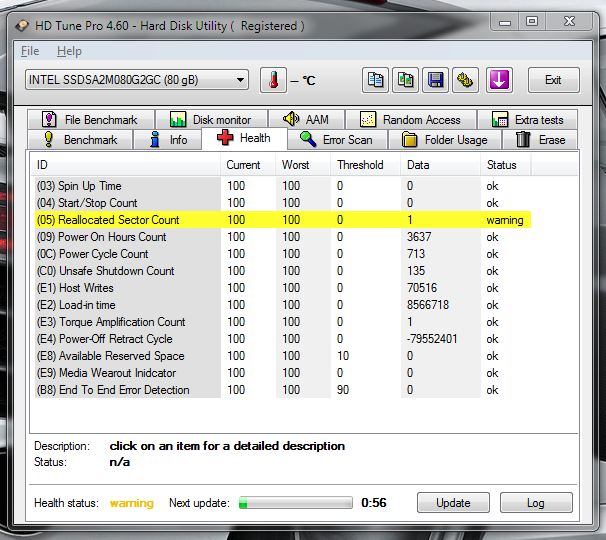This screenshot has height=540, width=606.
Task: Select (B8) End To End Error Detection row
Action: point(283,390)
